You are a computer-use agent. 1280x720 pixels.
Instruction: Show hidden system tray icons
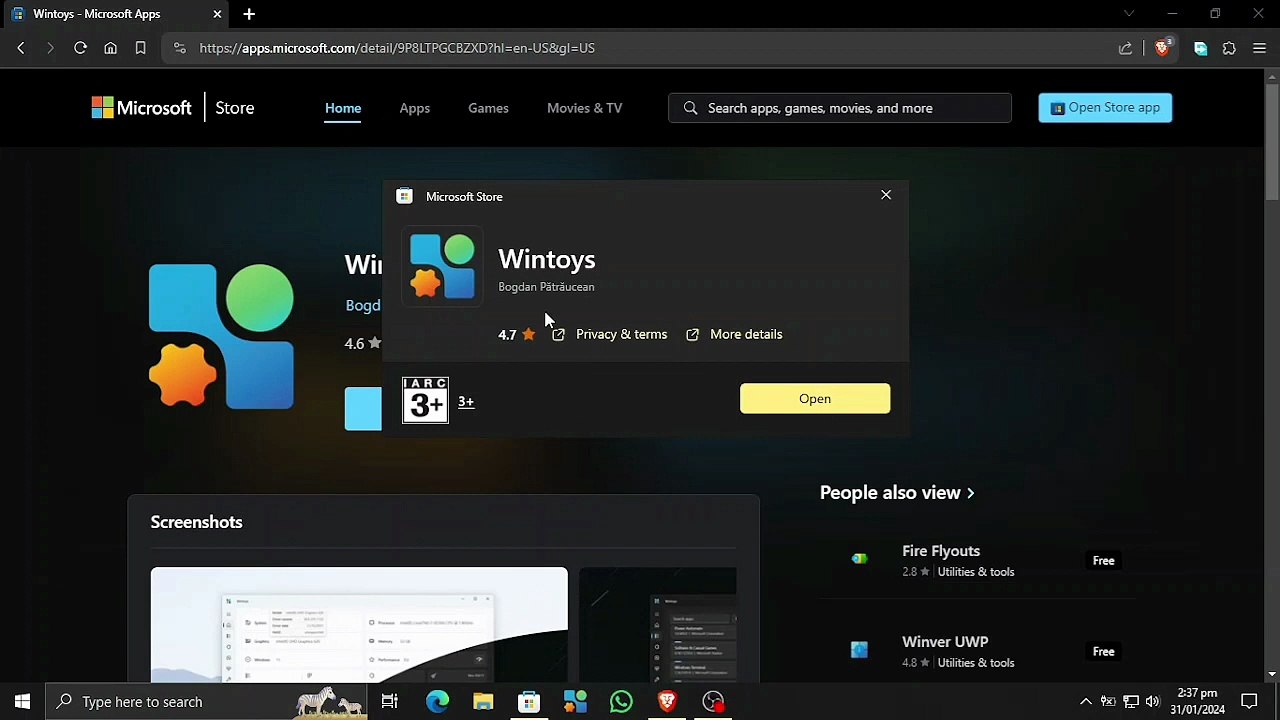point(1085,702)
